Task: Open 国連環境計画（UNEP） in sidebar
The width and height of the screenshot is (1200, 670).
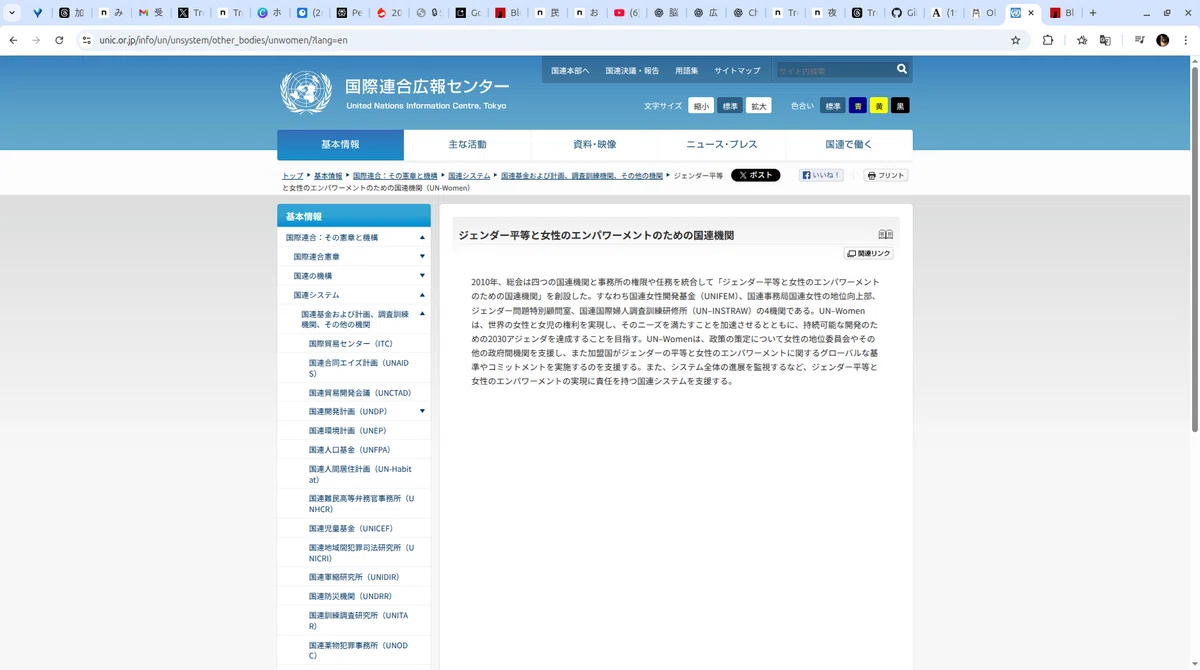Action: 347,431
